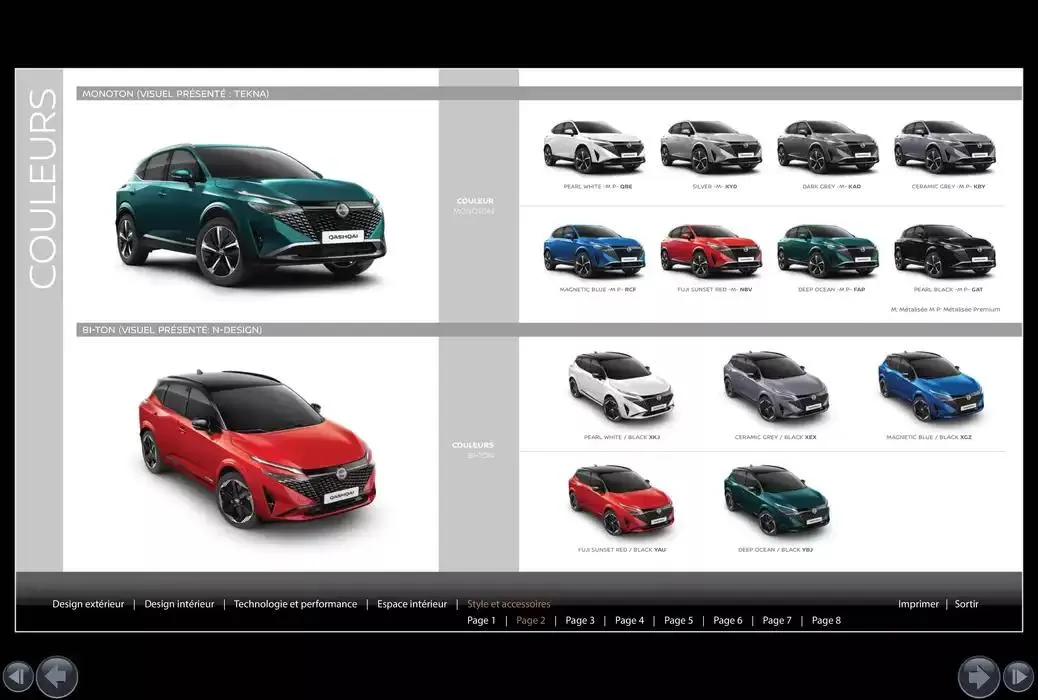
Task: Go to Page 8
Action: pos(826,620)
